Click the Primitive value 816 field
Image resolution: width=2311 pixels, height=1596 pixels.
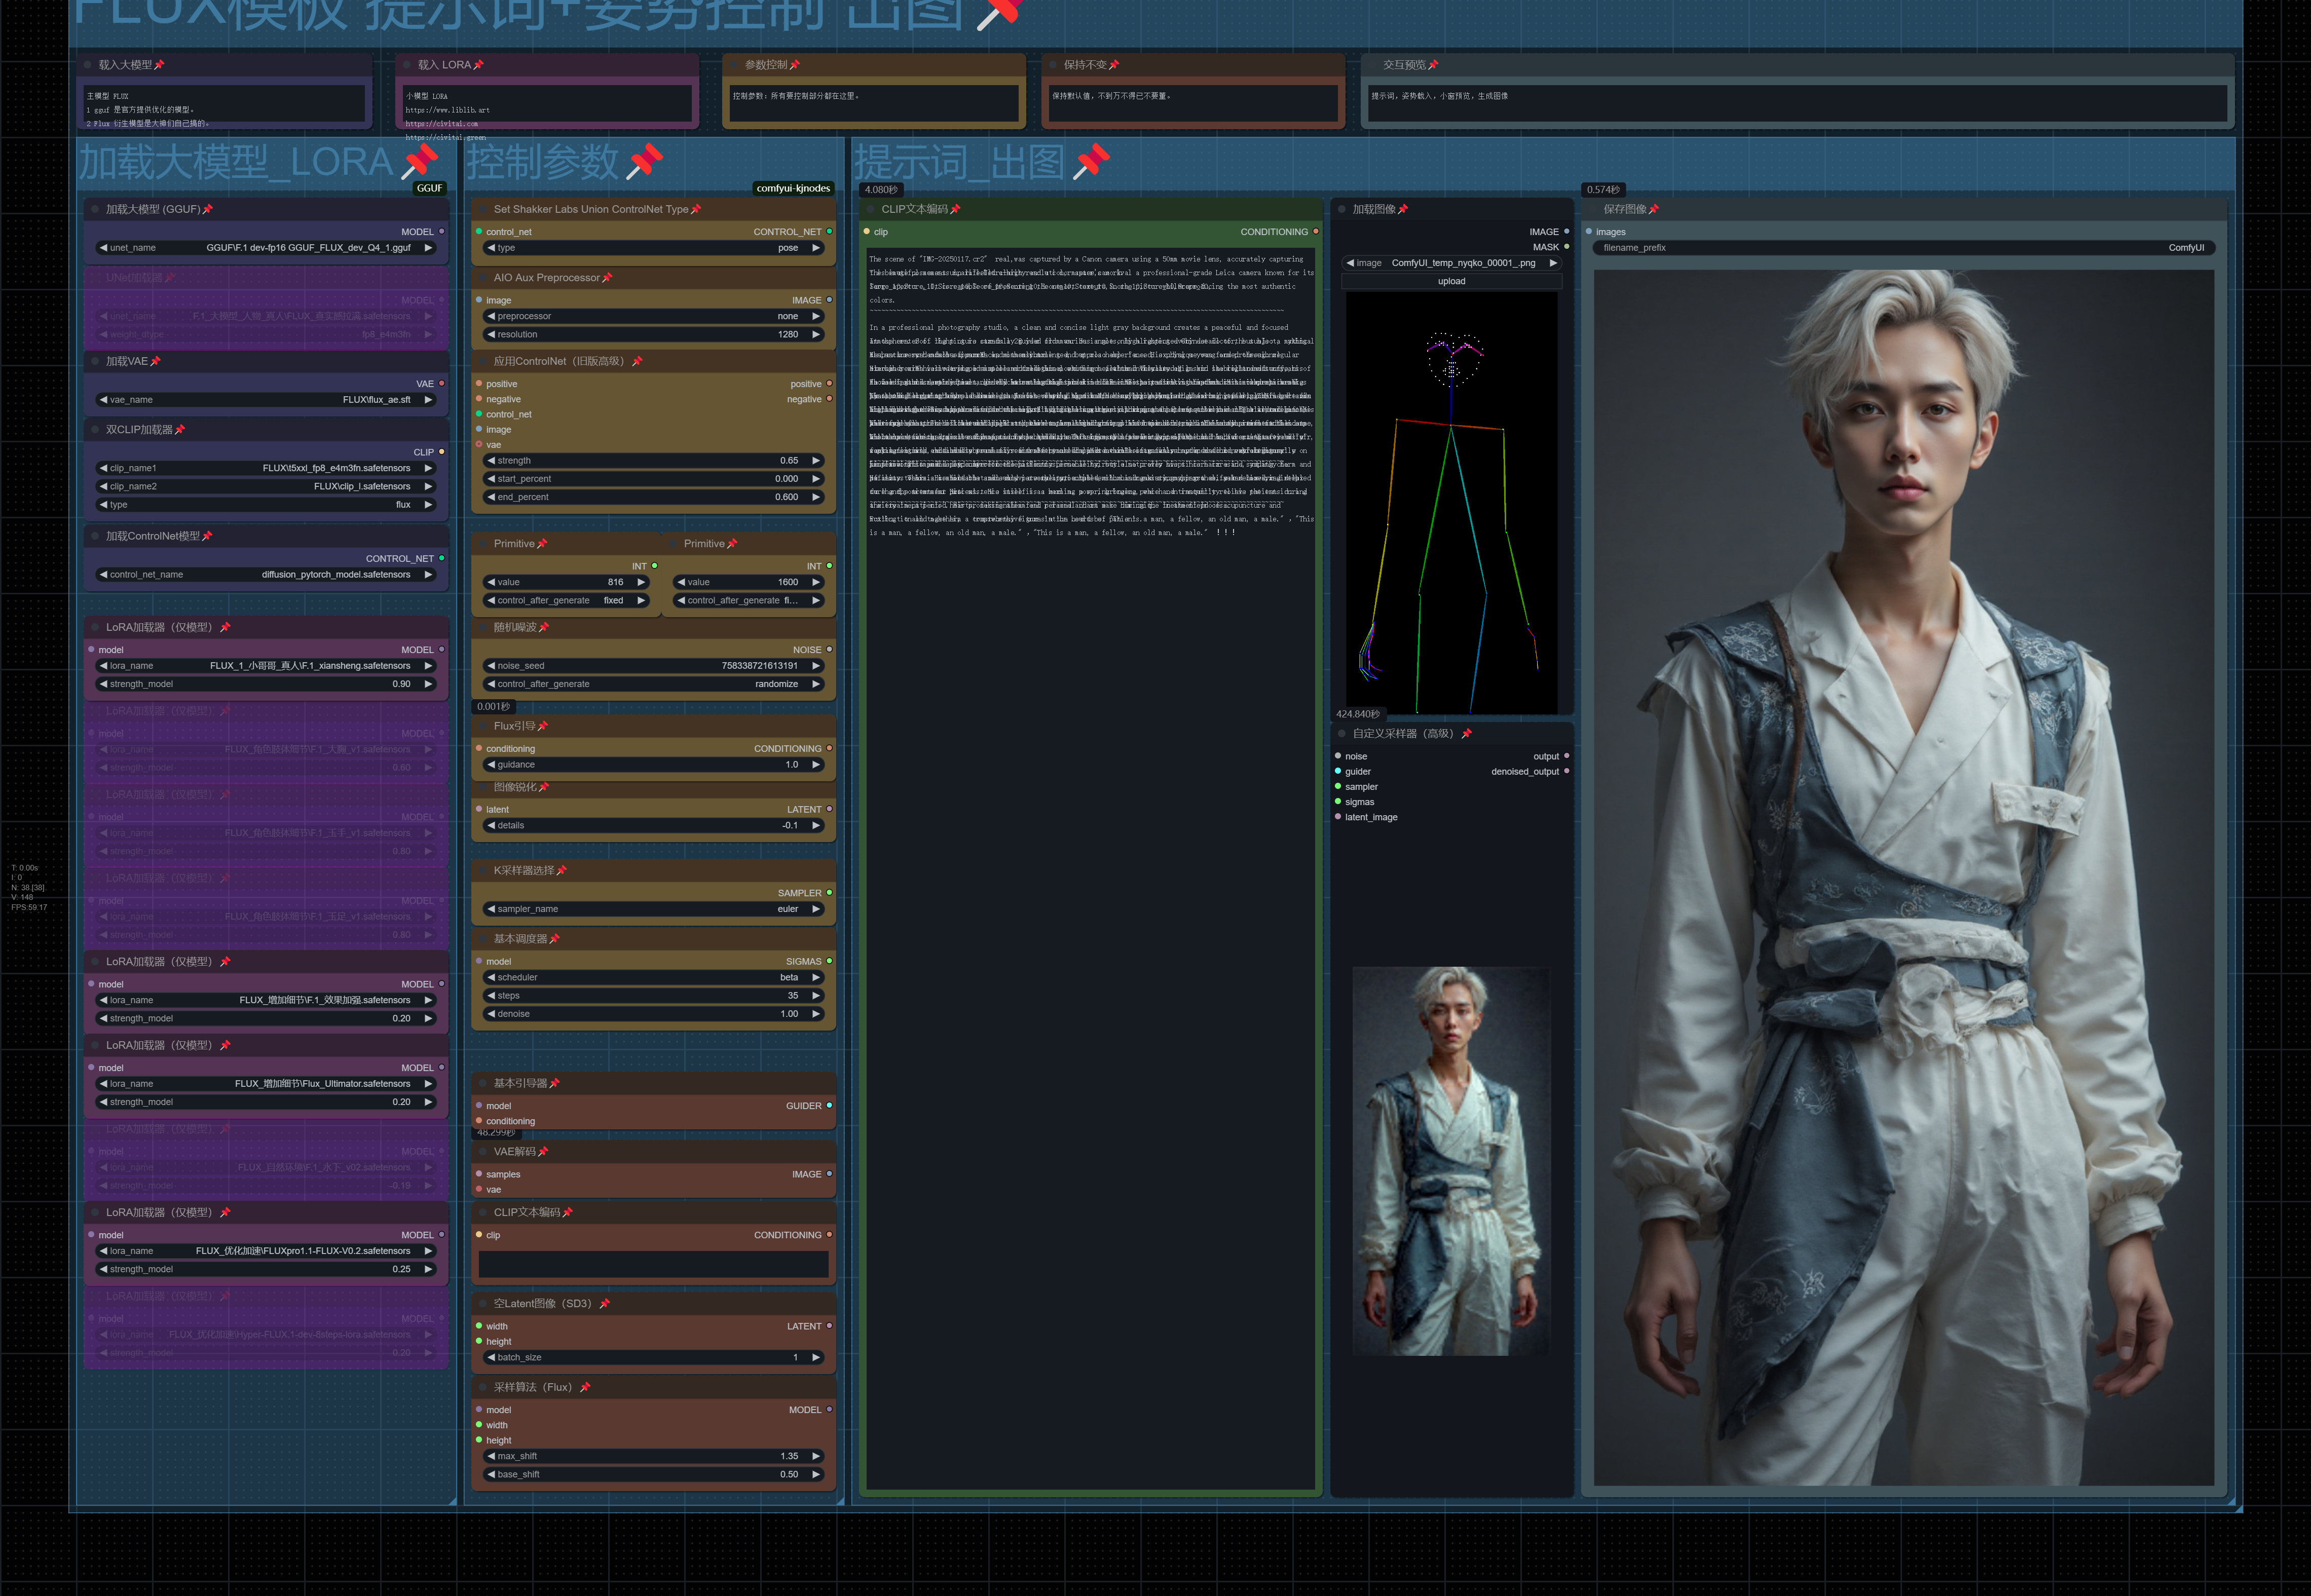tap(566, 582)
